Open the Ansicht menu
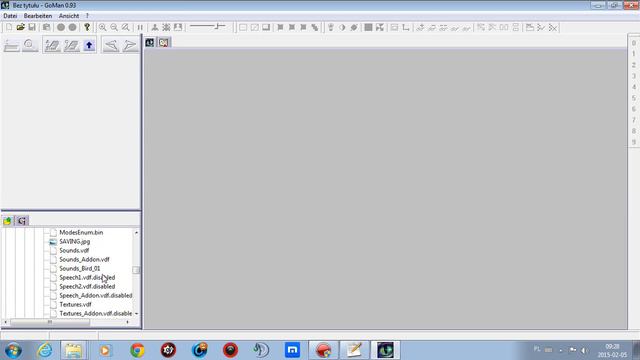This screenshot has height=360, width=640. tap(69, 16)
